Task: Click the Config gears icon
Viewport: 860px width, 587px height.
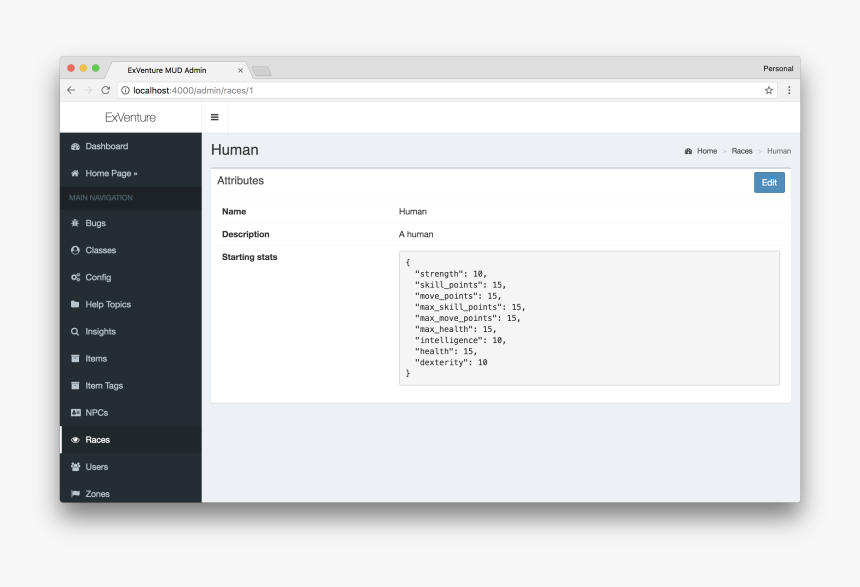Action: (75, 277)
